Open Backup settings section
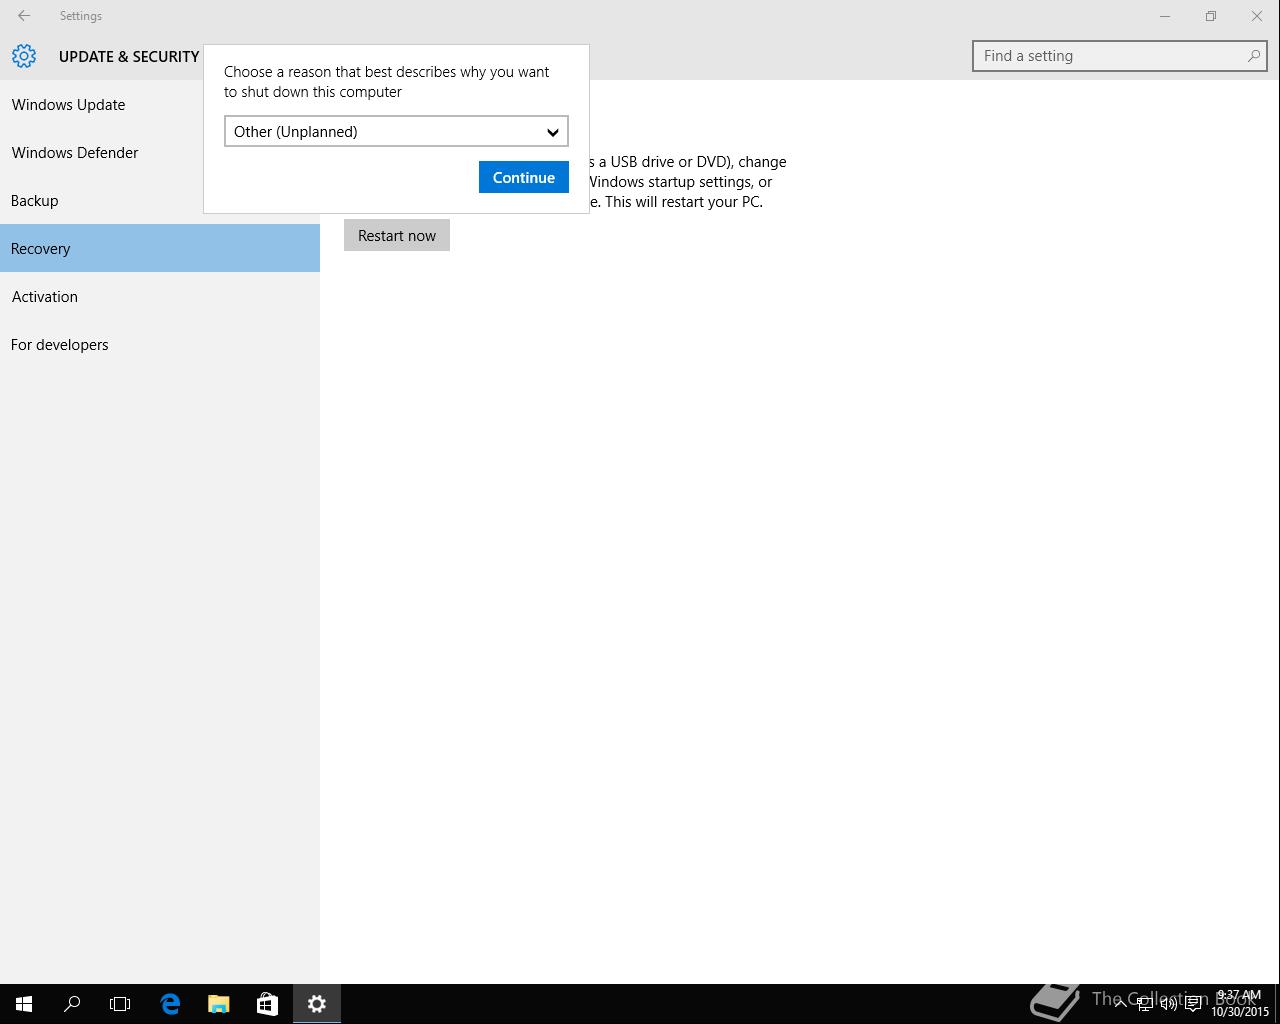Image resolution: width=1280 pixels, height=1024 pixels. point(160,200)
